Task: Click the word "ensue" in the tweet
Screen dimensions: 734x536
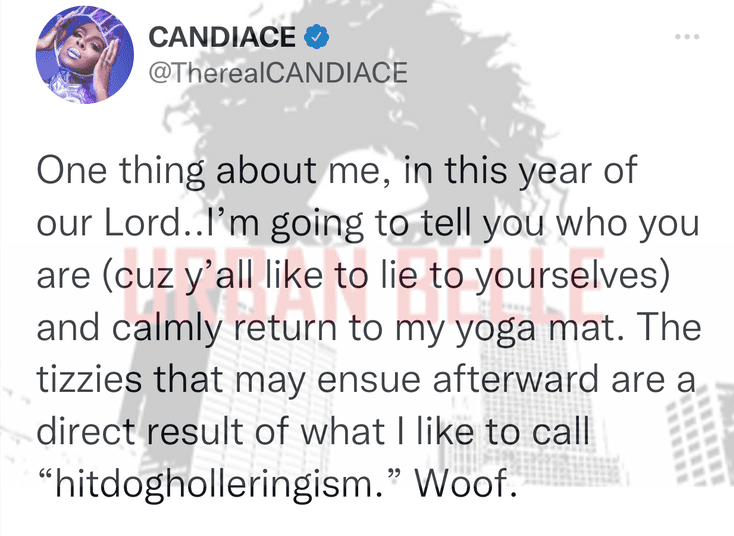Action: (369, 381)
